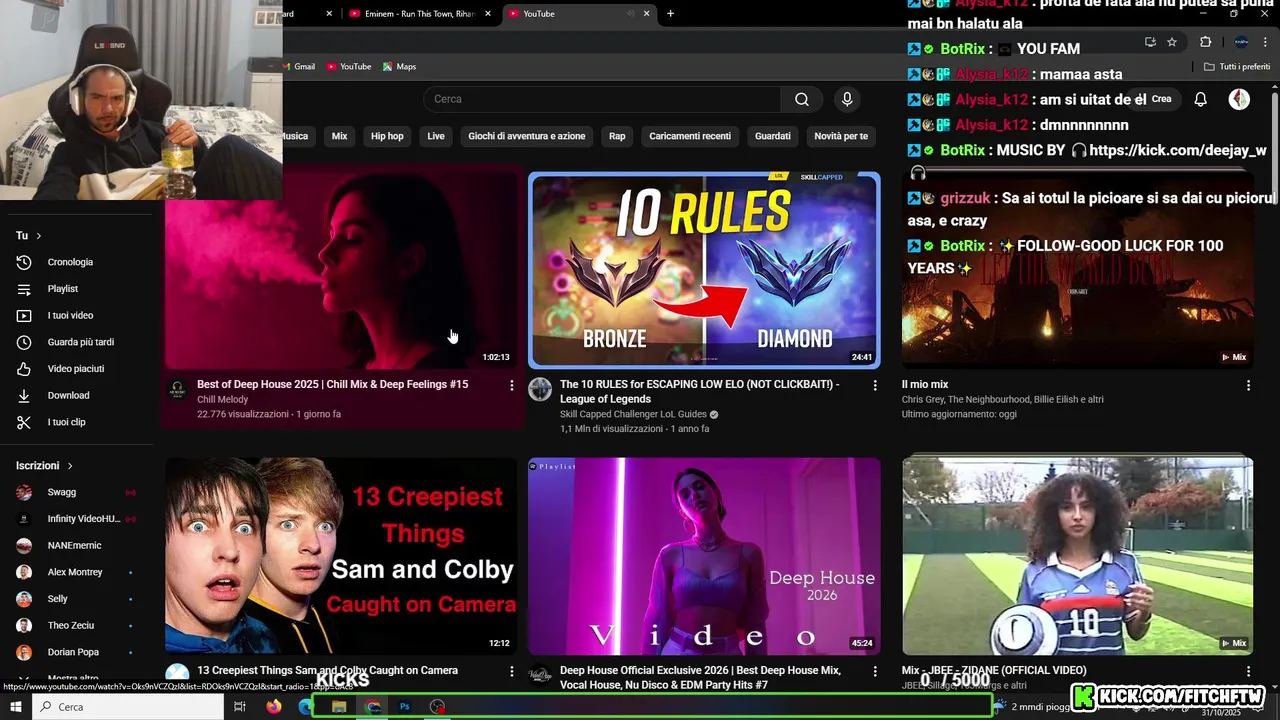Screen dimensions: 1280x720
Task: Open NANEmernic subscription channel
Action: coord(74,546)
